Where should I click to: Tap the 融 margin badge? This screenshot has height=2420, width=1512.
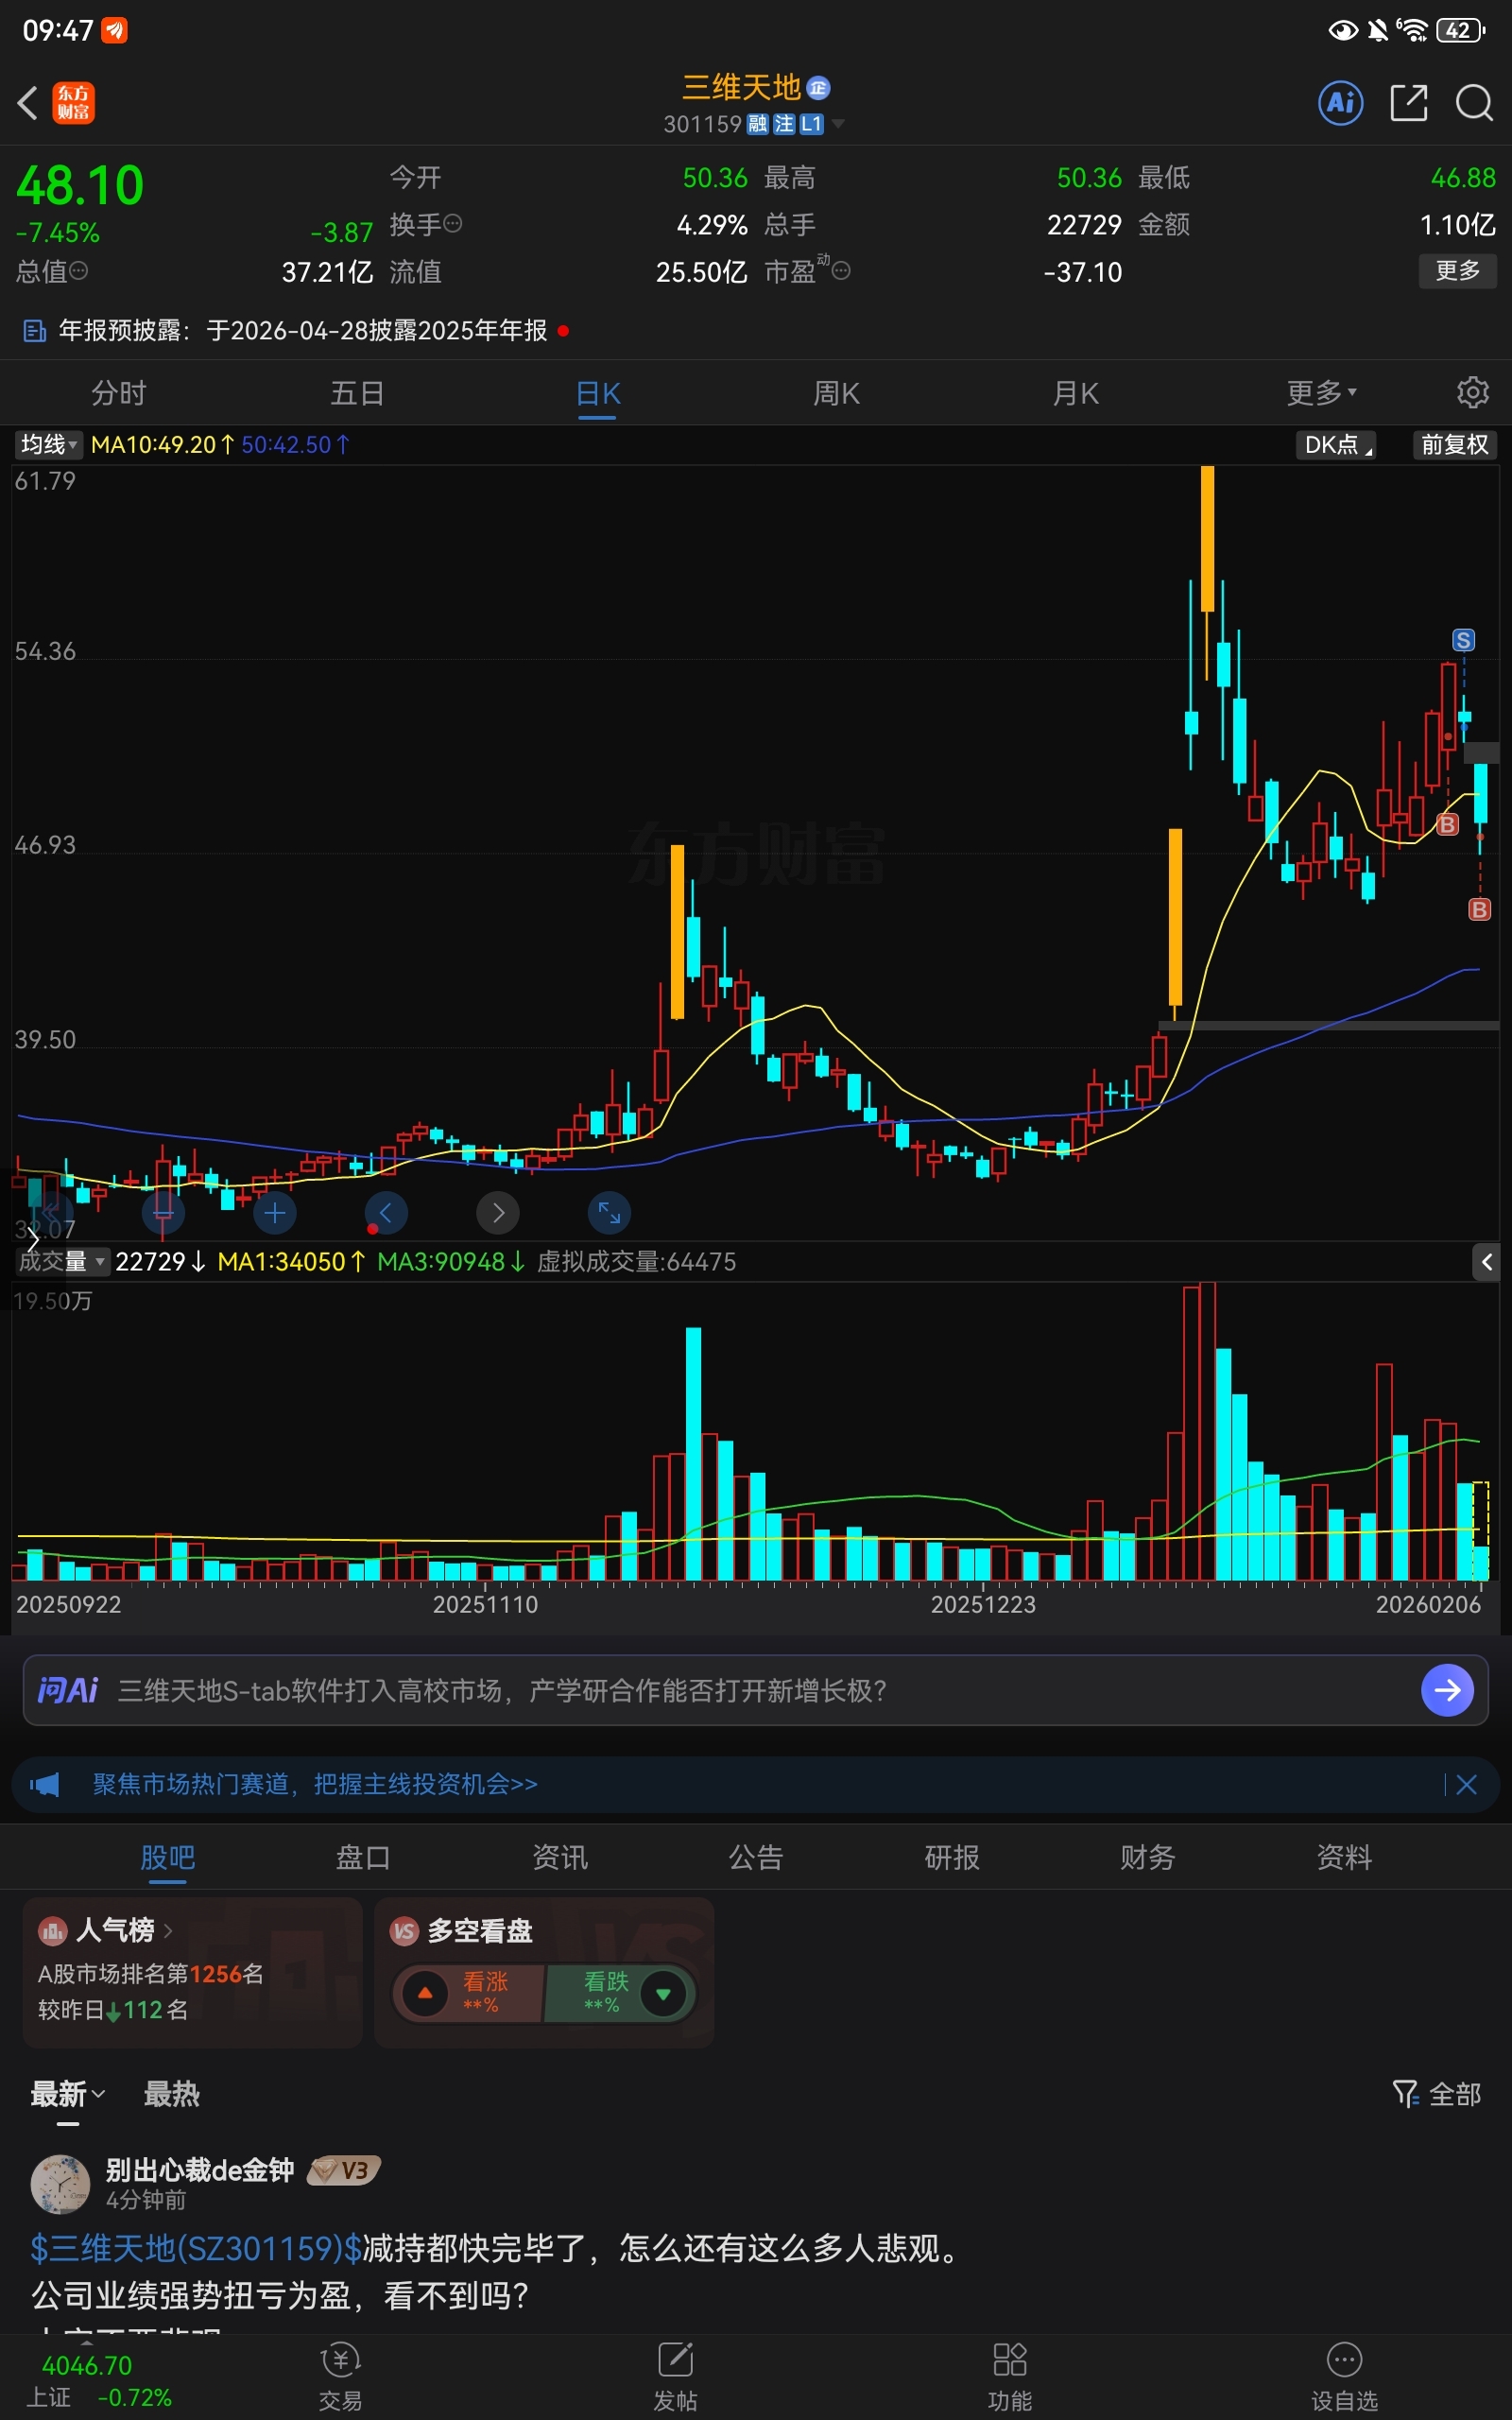tap(757, 124)
